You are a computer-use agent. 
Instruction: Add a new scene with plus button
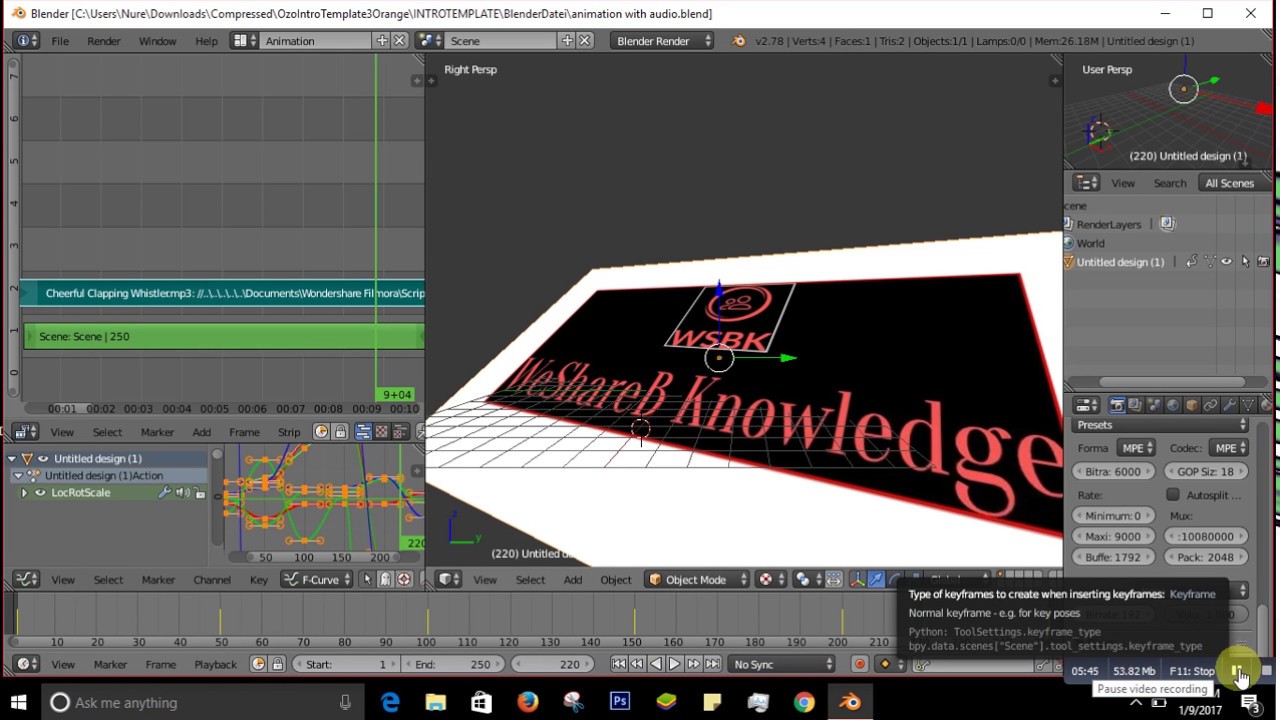(567, 41)
